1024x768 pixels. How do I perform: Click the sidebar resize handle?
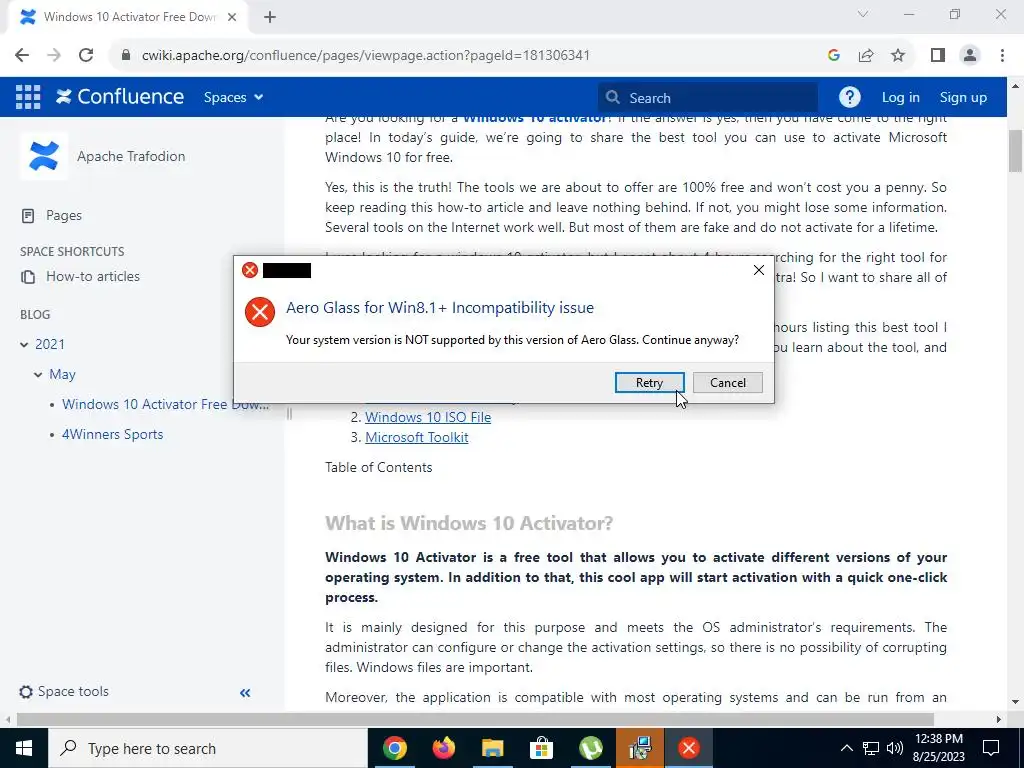[289, 413]
